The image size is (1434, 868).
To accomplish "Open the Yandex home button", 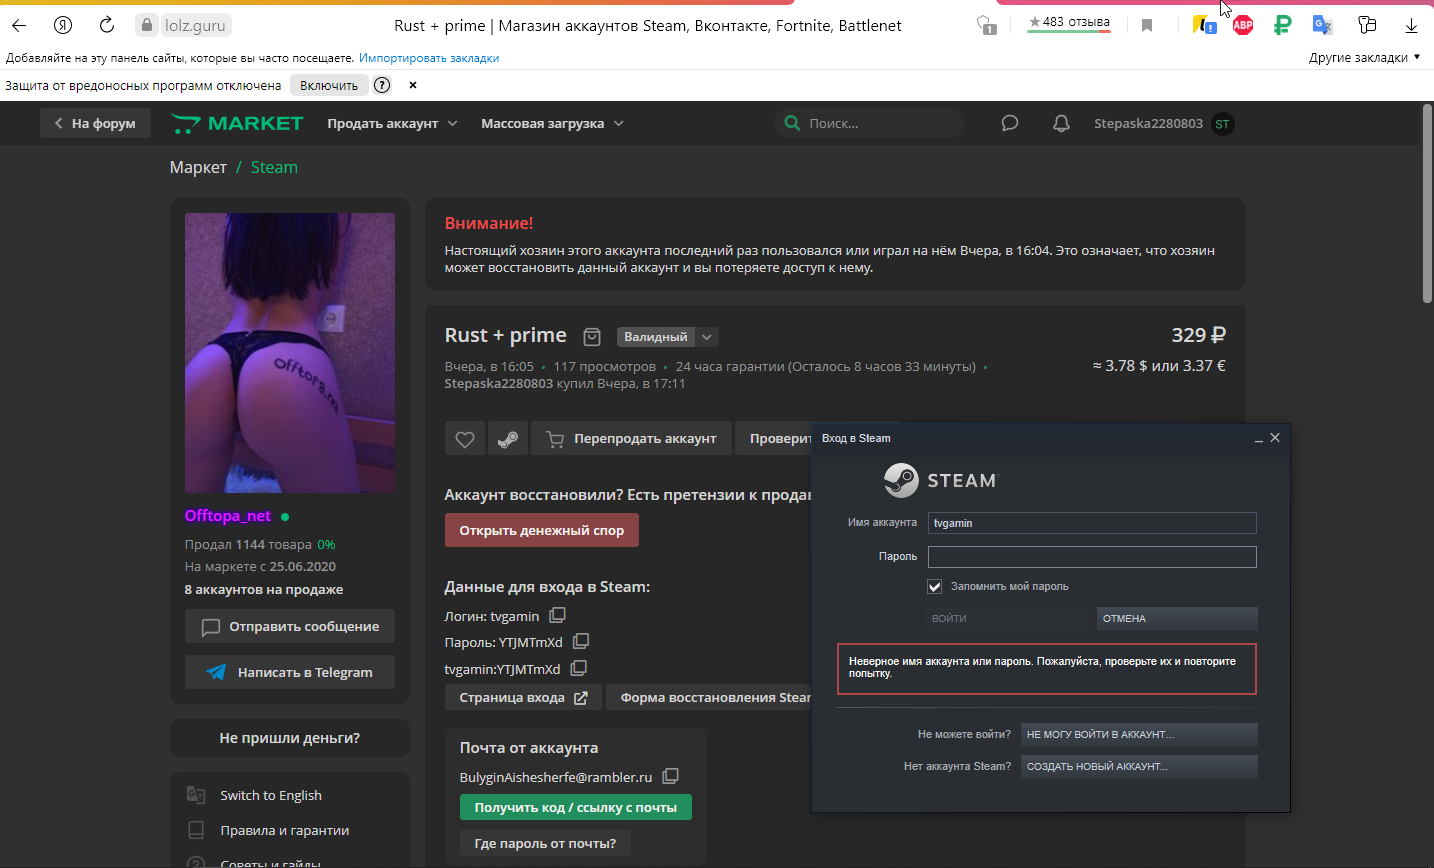I will (62, 25).
